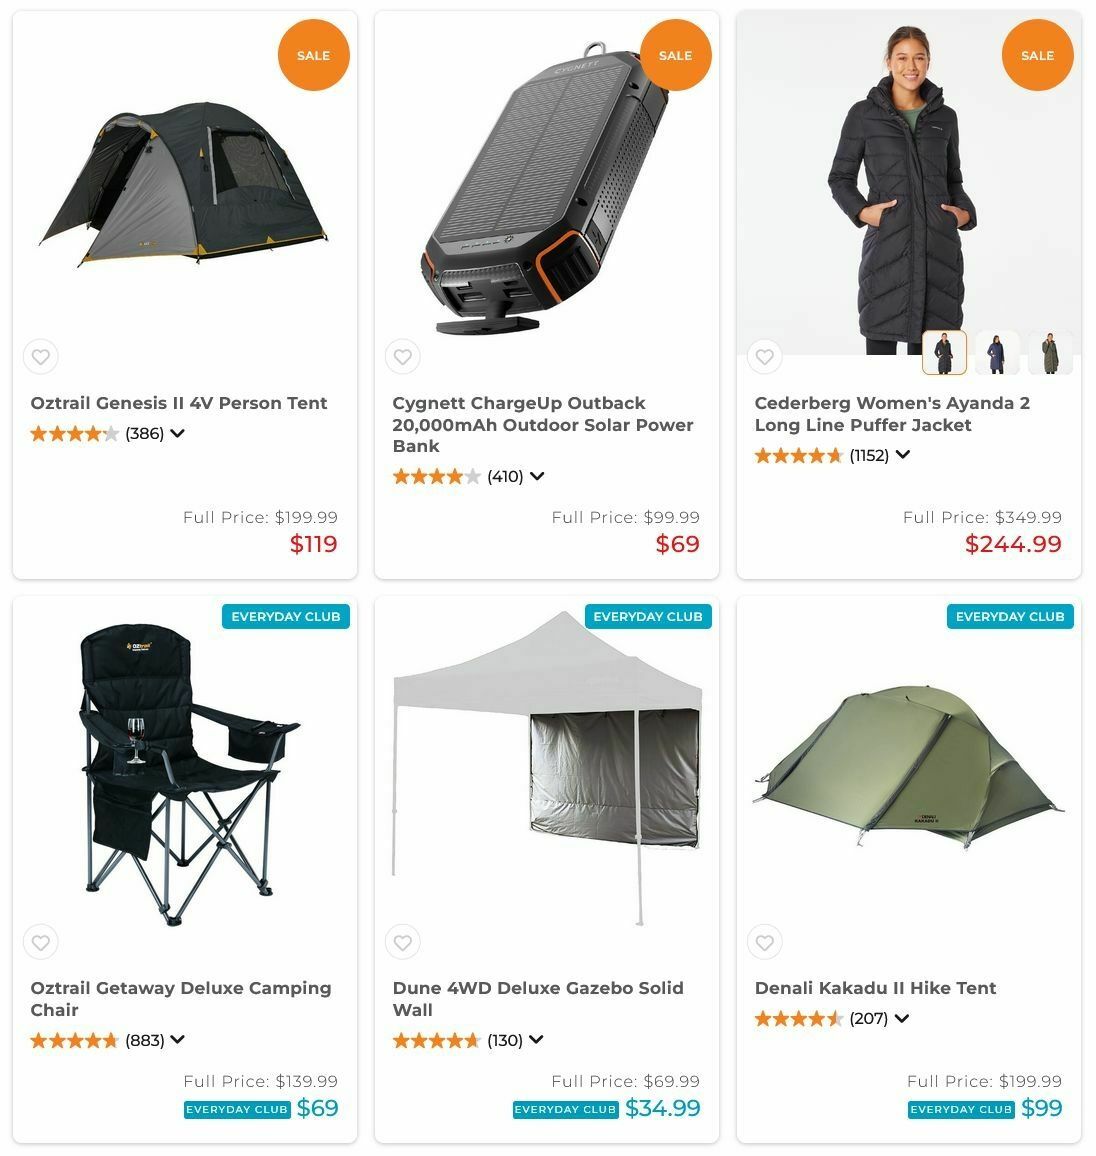Choose navy blue jacket color thumbnail
Screen dimensions: 1096x1156
(x=996, y=352)
